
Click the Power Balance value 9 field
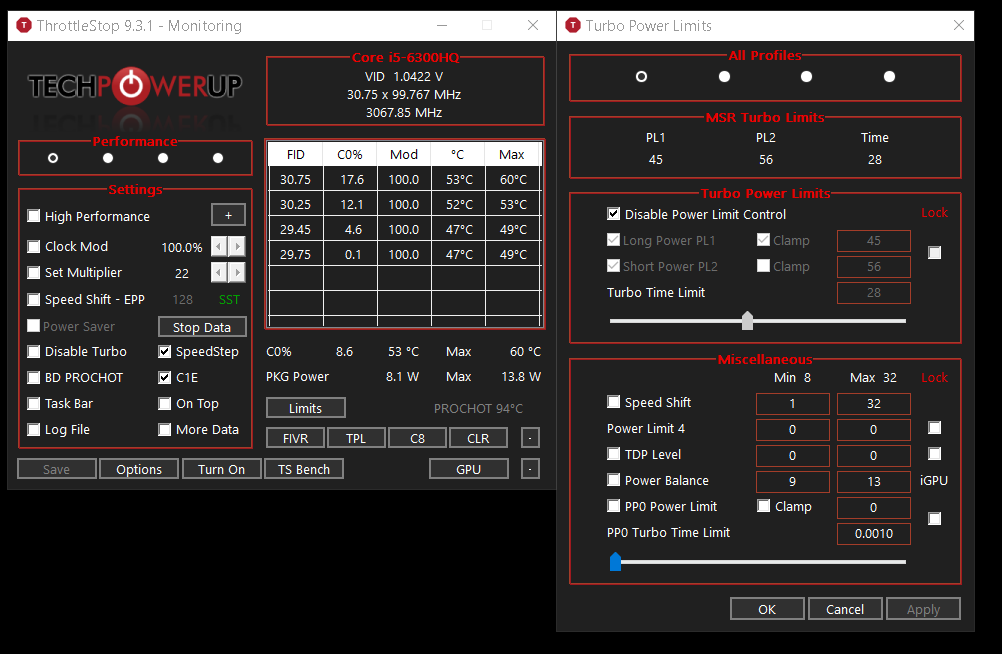coord(792,481)
